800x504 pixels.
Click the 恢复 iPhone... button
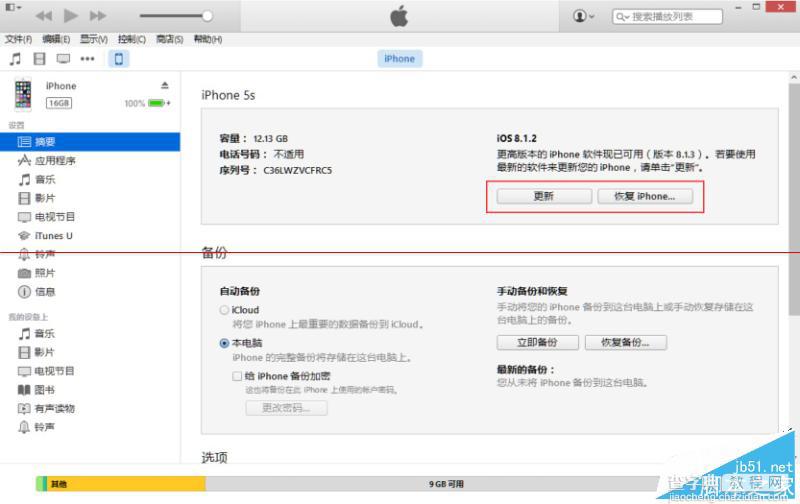645,196
